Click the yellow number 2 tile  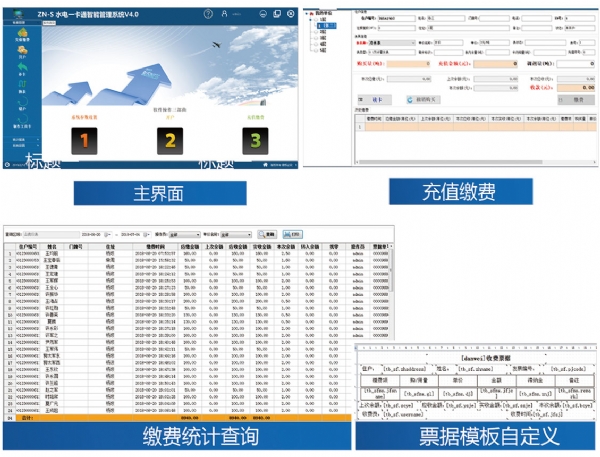pos(169,140)
